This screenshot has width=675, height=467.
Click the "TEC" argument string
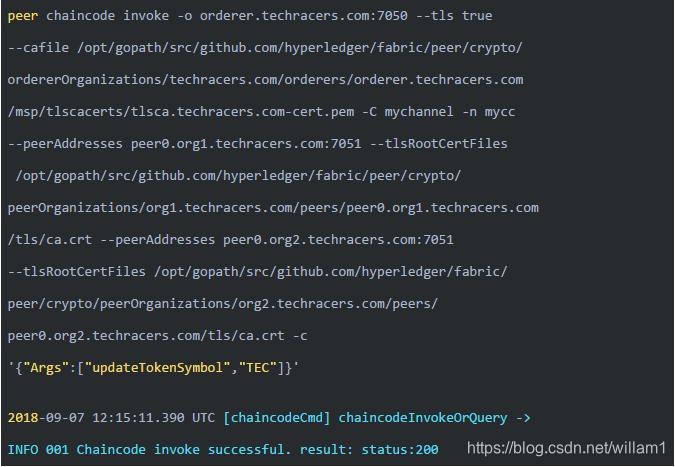[257, 368]
